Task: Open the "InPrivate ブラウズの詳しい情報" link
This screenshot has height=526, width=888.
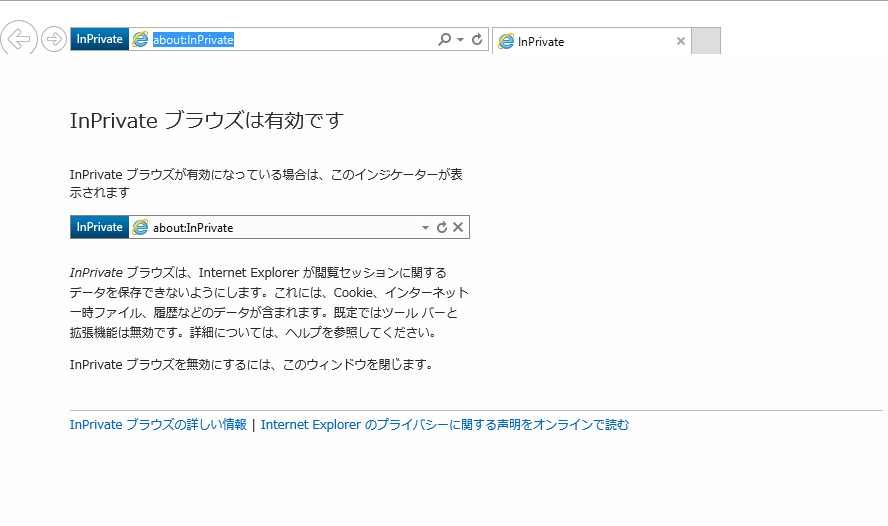Action: tap(158, 424)
